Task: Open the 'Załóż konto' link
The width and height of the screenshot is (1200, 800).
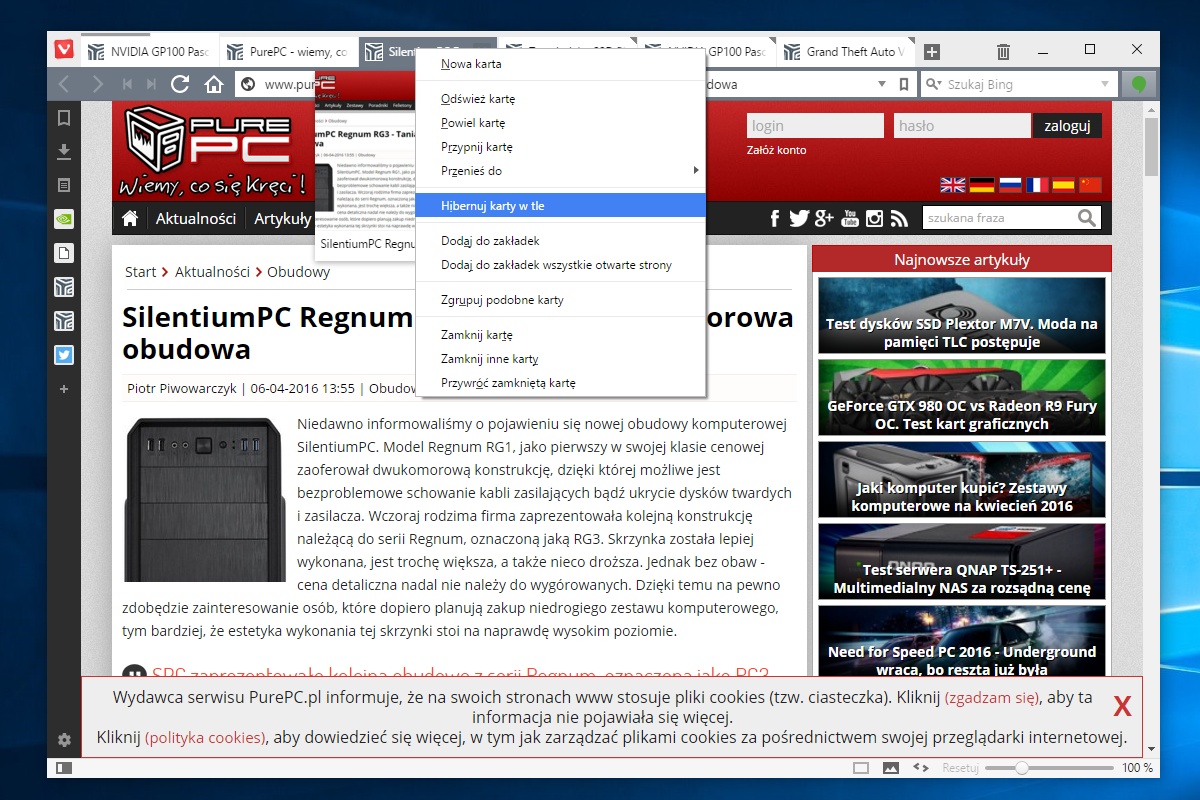Action: [776, 150]
